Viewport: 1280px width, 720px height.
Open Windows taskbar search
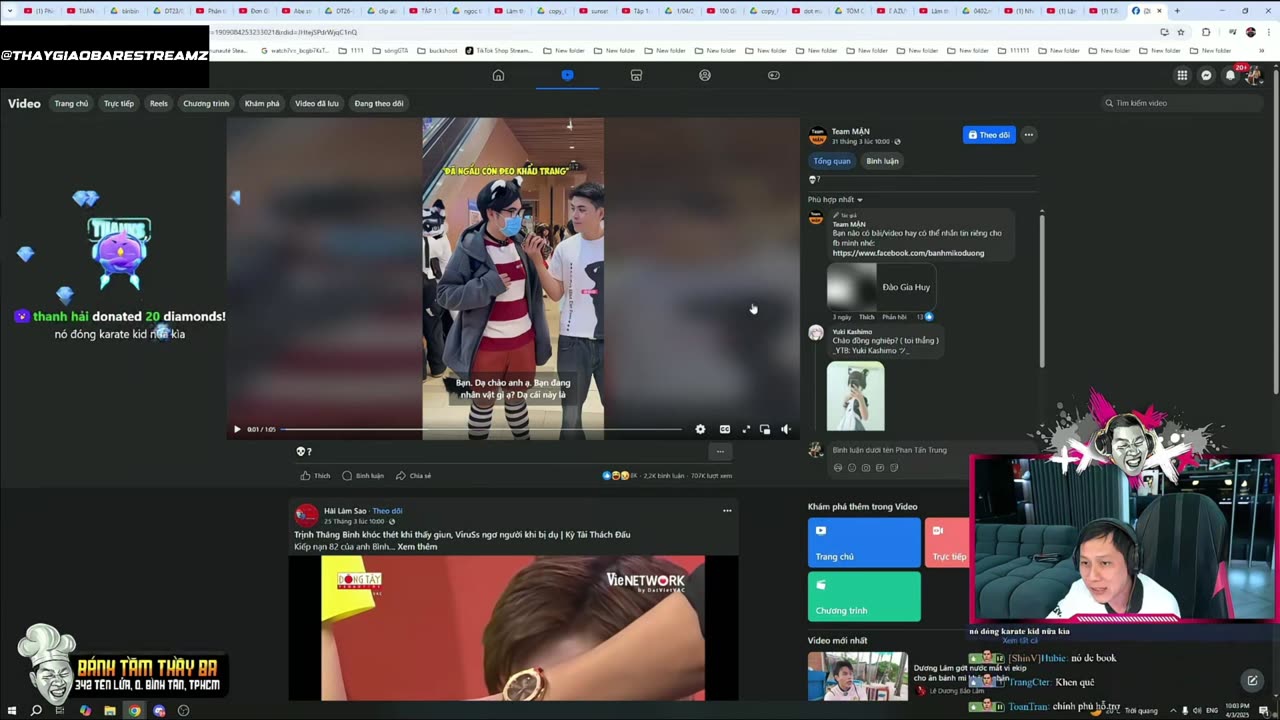coord(36,711)
